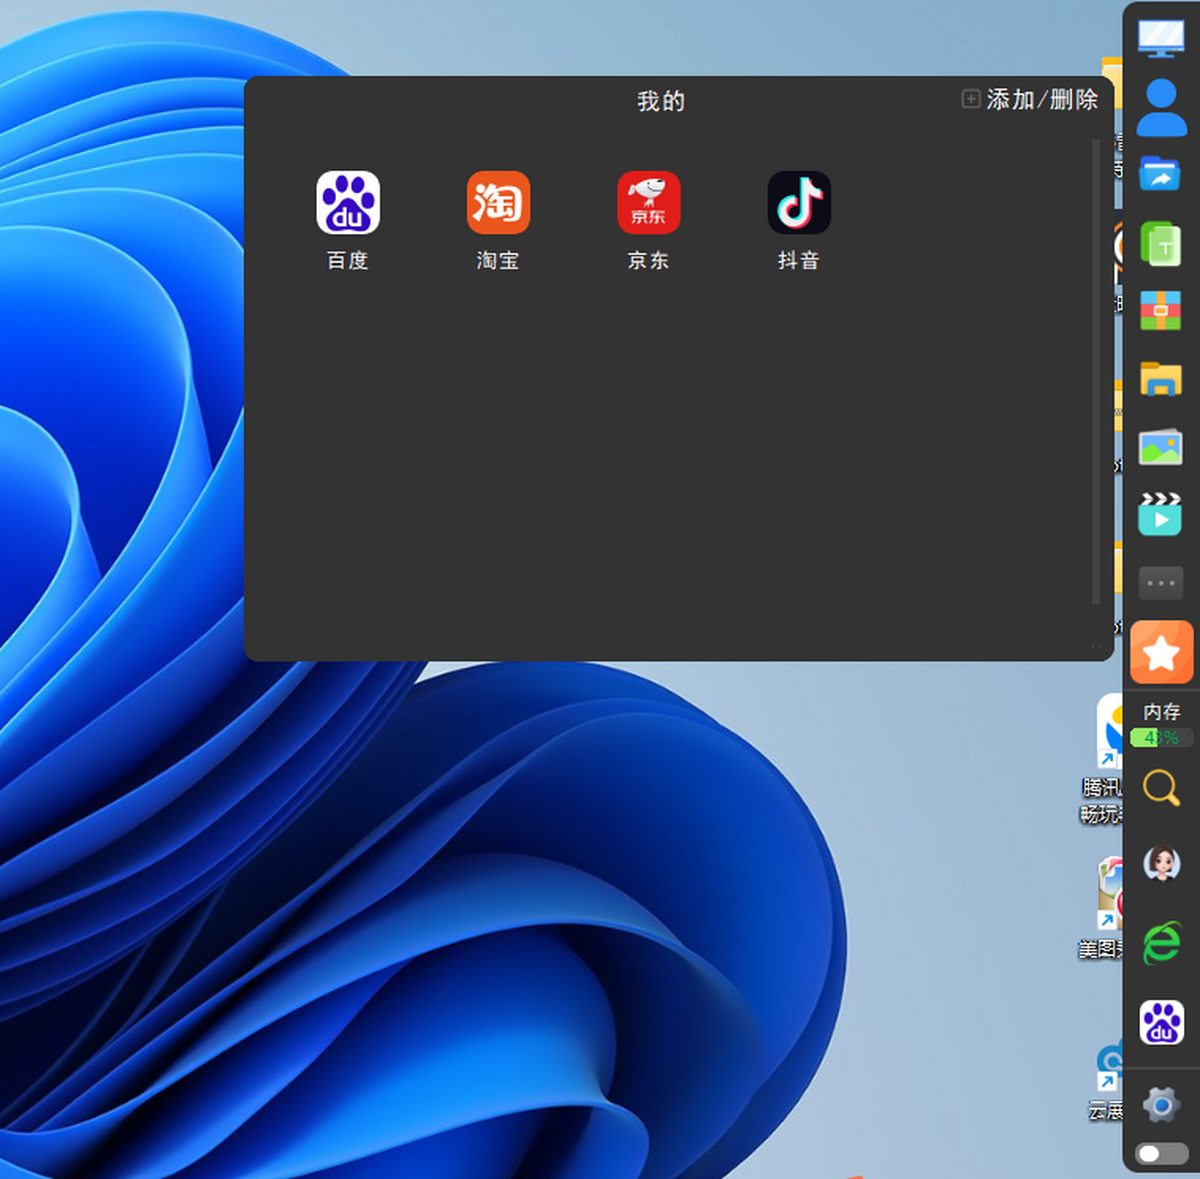Open the 淘宝 shortcut
1200x1179 pixels.
click(498, 221)
